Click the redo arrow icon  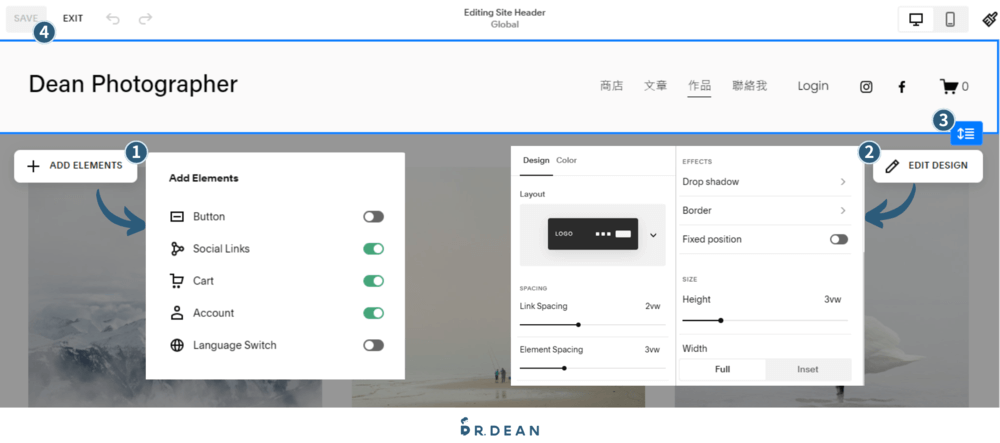pyautogui.click(x=145, y=18)
